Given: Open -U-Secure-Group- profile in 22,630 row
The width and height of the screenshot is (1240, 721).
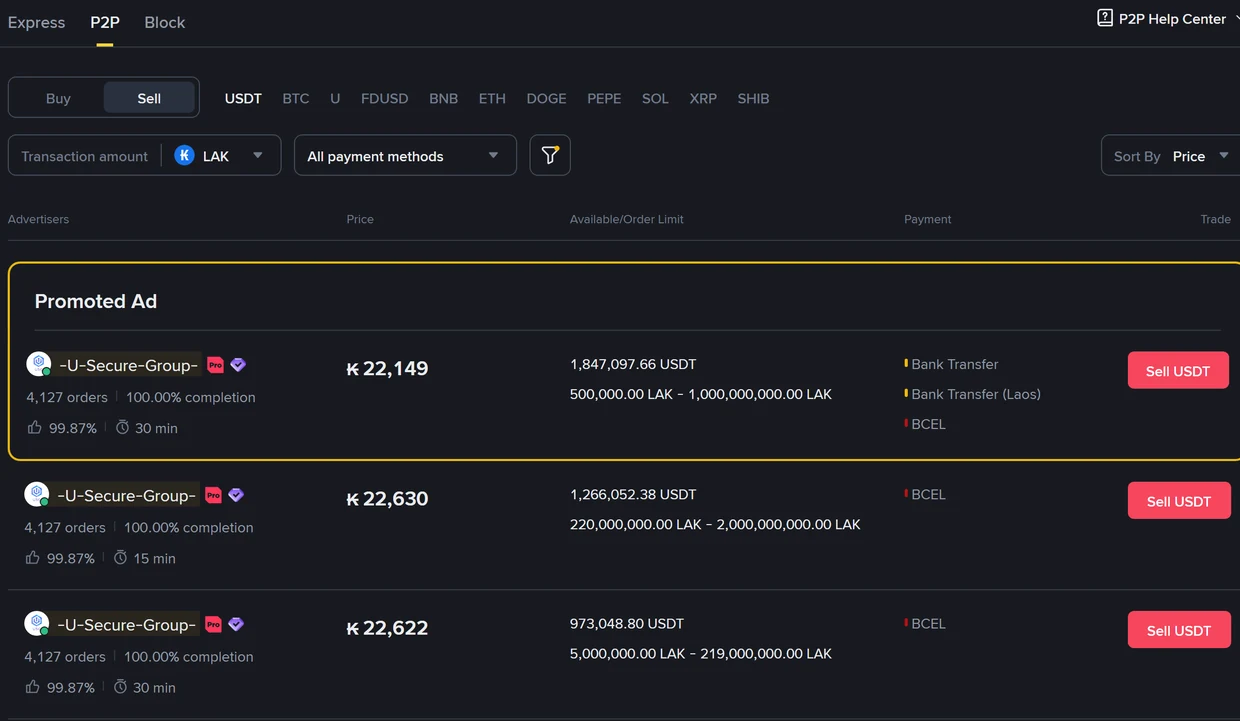Looking at the screenshot, I should click(x=126, y=495).
